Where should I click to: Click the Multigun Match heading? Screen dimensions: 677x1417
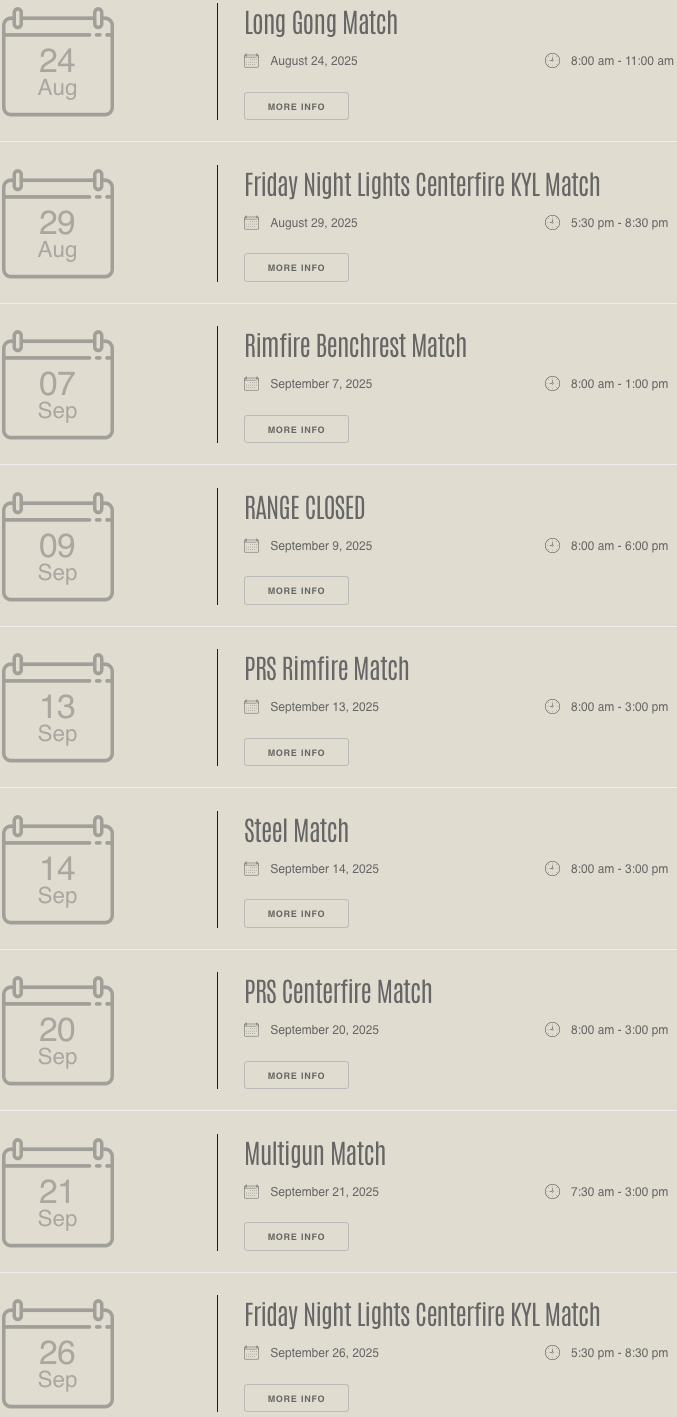315,1154
